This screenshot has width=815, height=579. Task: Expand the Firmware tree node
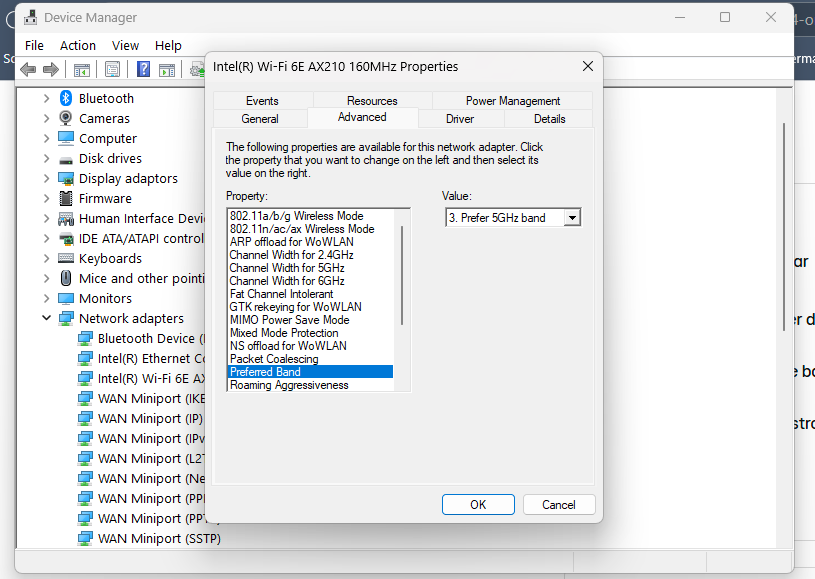pos(46,199)
